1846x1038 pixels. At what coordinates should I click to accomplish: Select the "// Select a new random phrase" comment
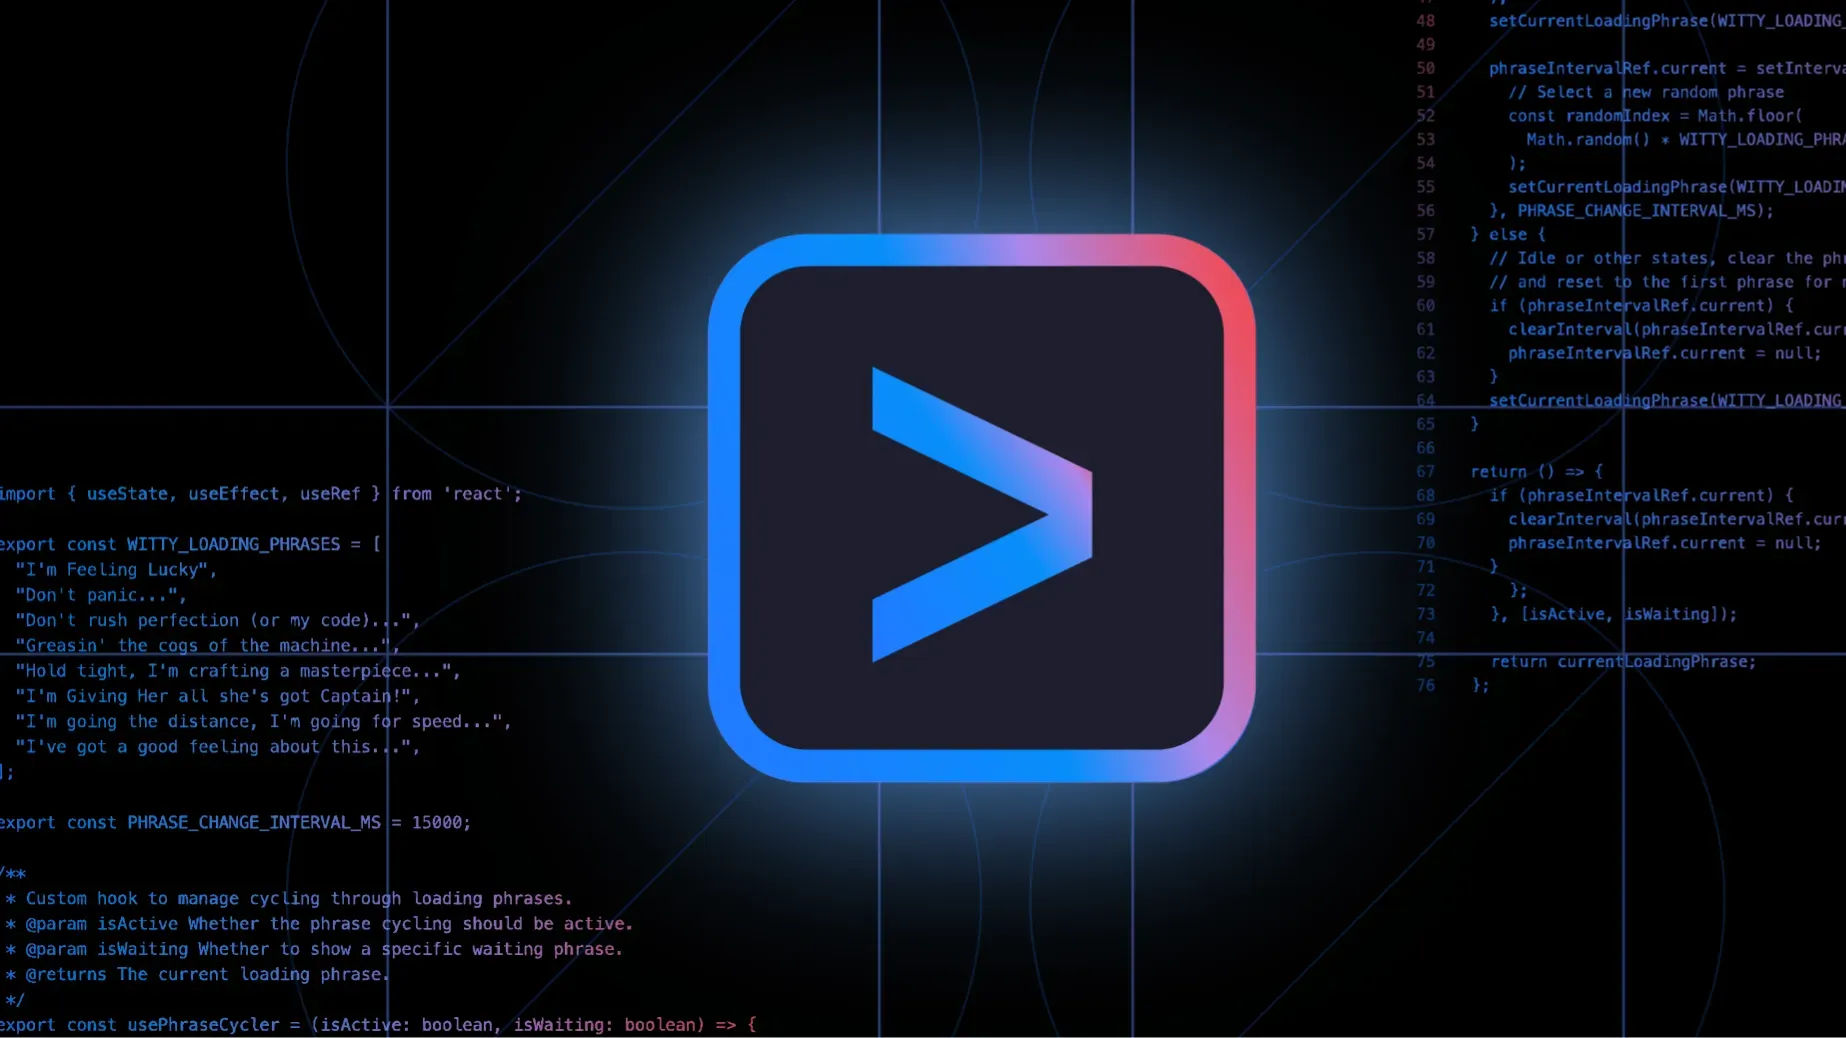point(1646,92)
